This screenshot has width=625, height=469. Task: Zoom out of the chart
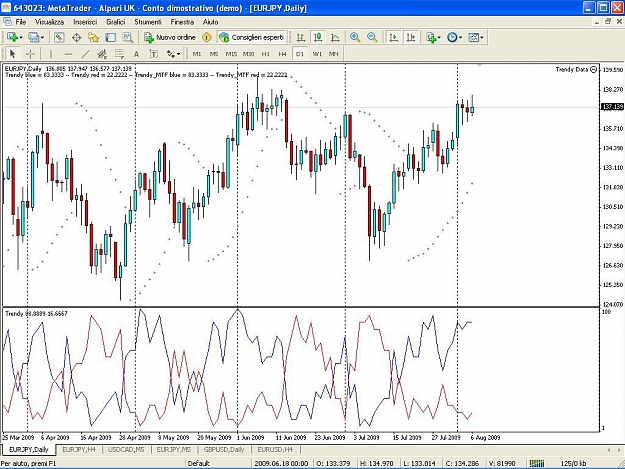(372, 37)
